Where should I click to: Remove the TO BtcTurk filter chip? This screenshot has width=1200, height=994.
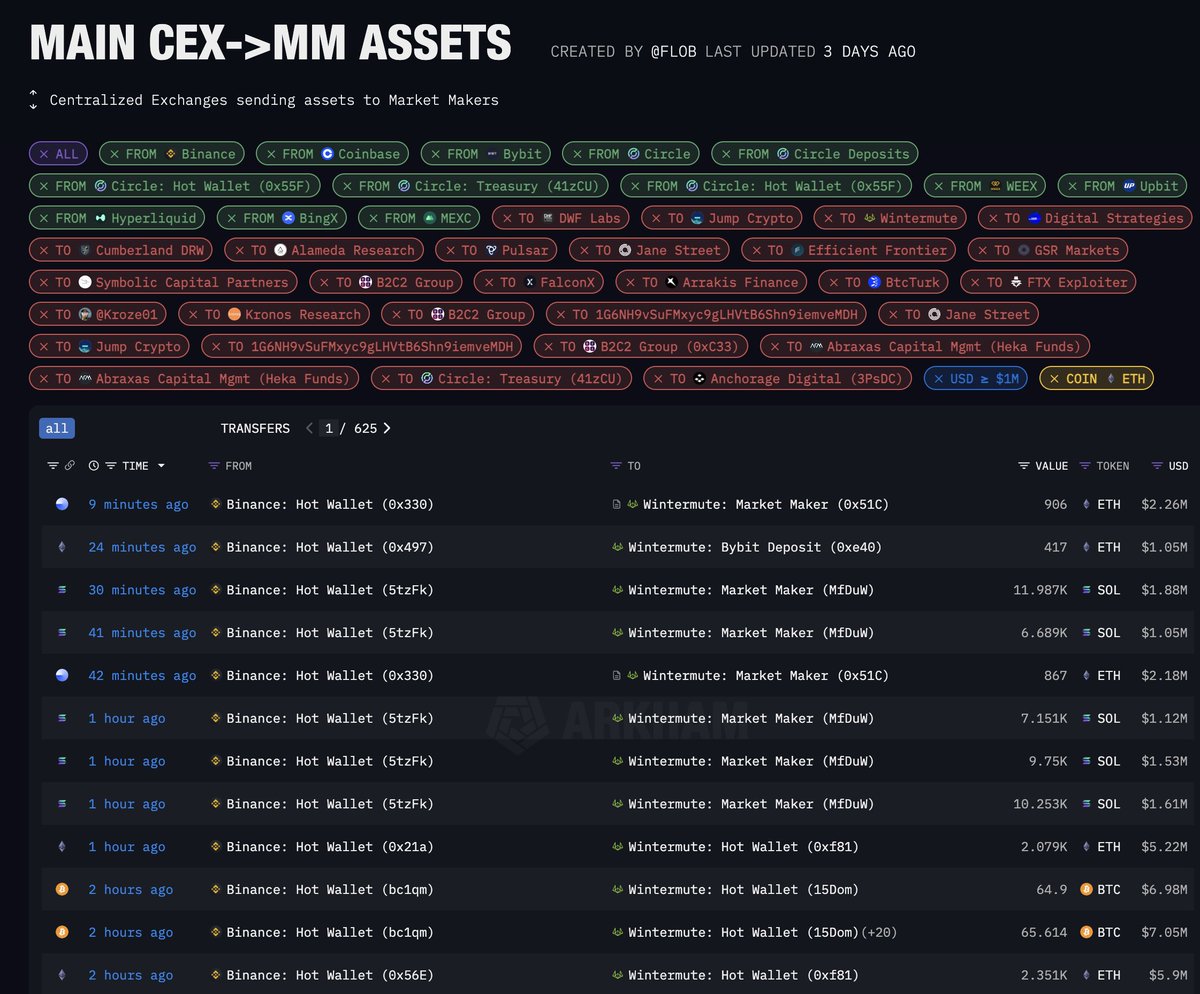point(834,282)
